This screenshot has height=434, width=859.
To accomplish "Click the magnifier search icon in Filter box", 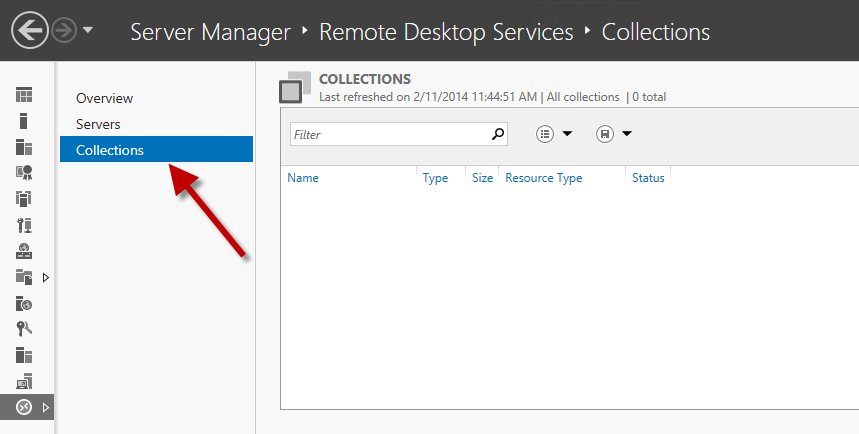I will pyautogui.click(x=497, y=134).
